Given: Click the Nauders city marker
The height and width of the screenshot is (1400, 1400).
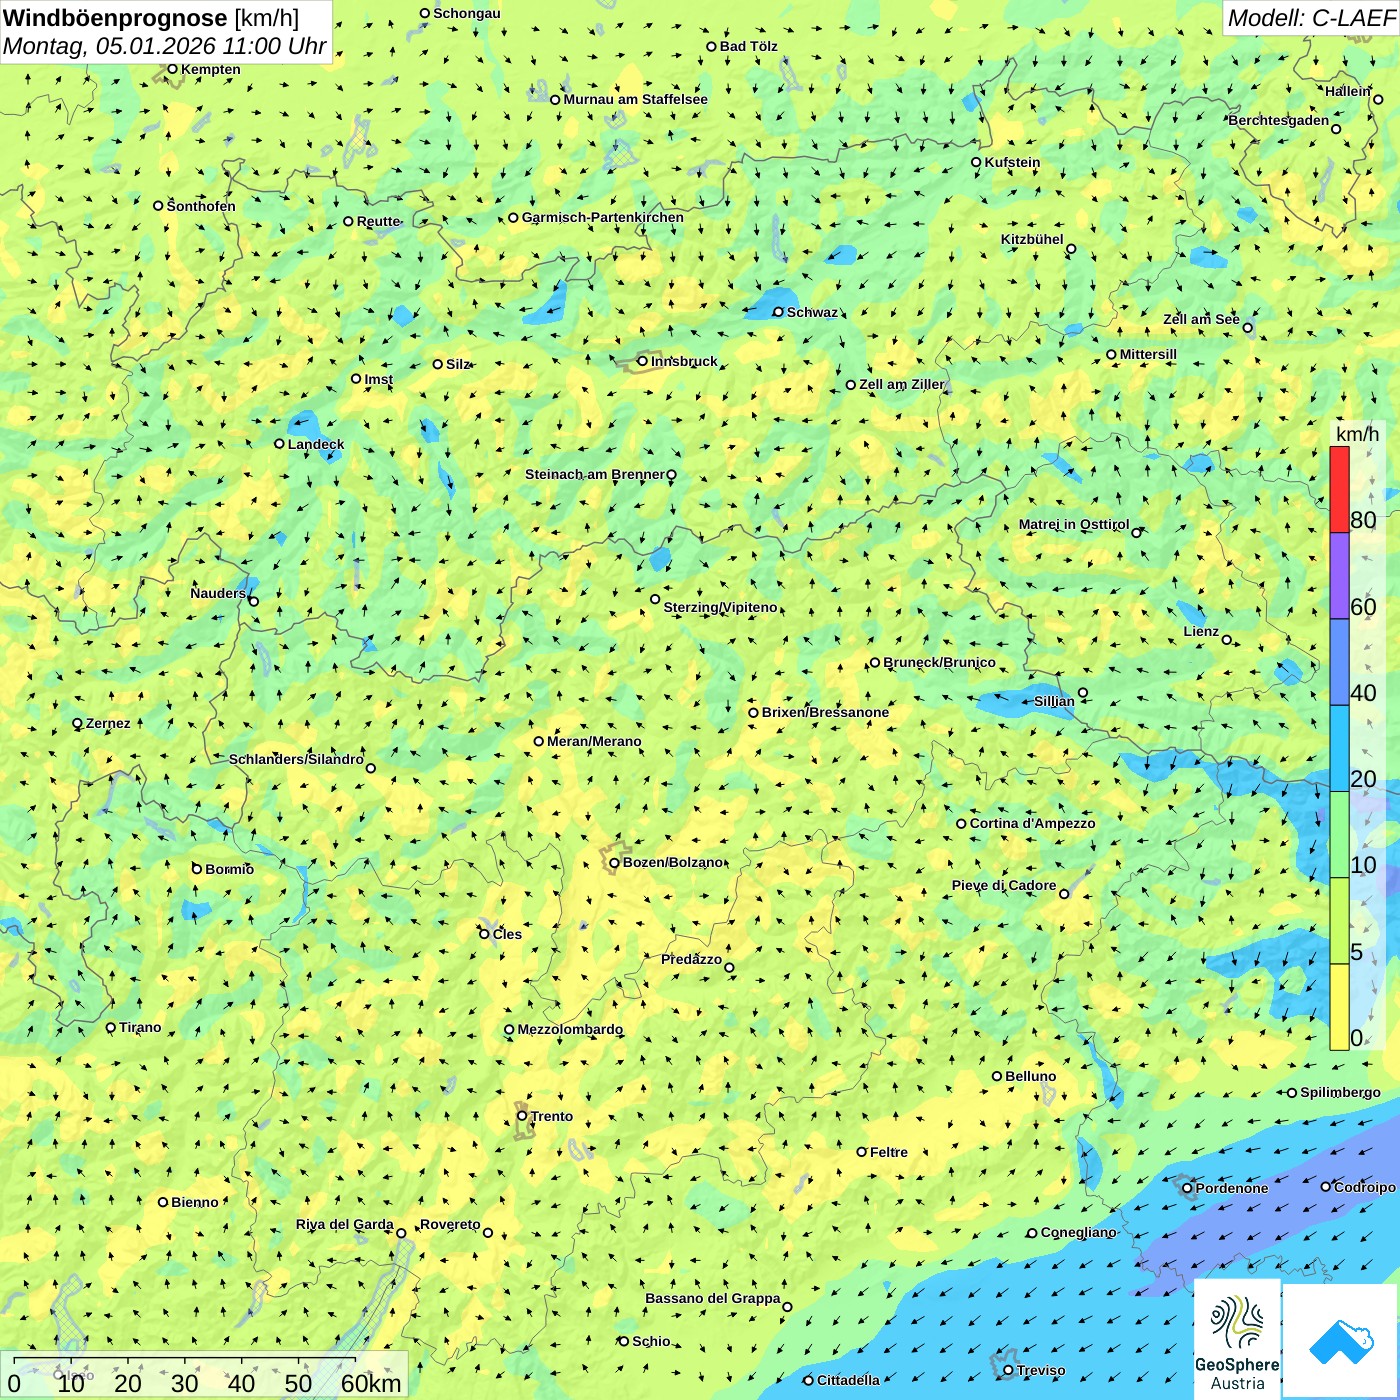Looking at the screenshot, I should click(253, 601).
